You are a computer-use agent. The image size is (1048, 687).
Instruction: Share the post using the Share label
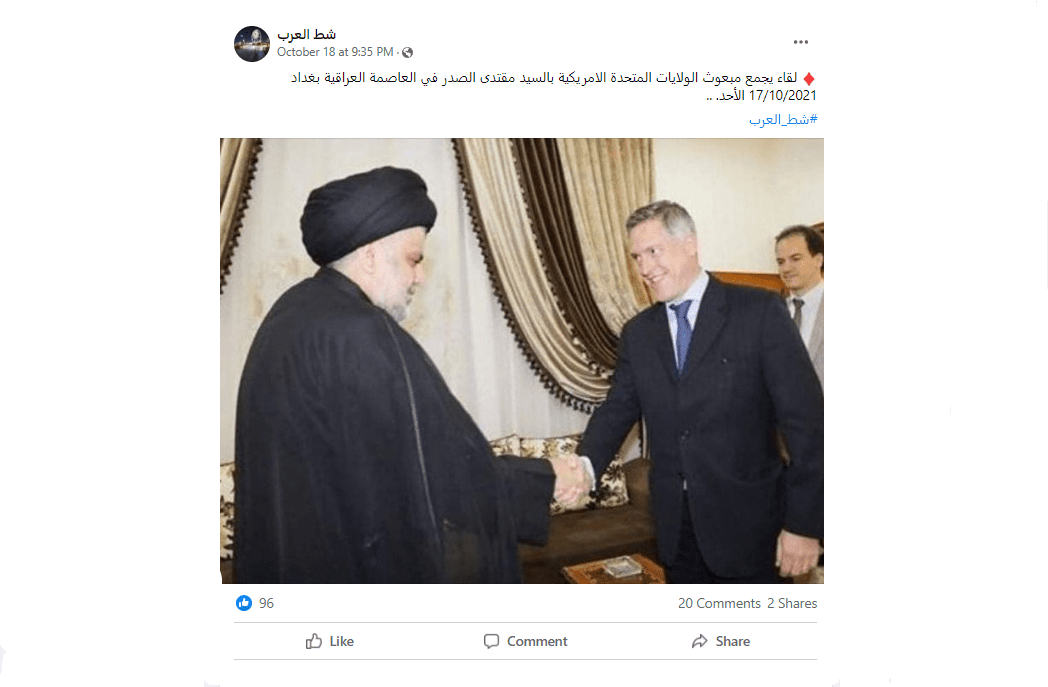pyautogui.click(x=733, y=642)
